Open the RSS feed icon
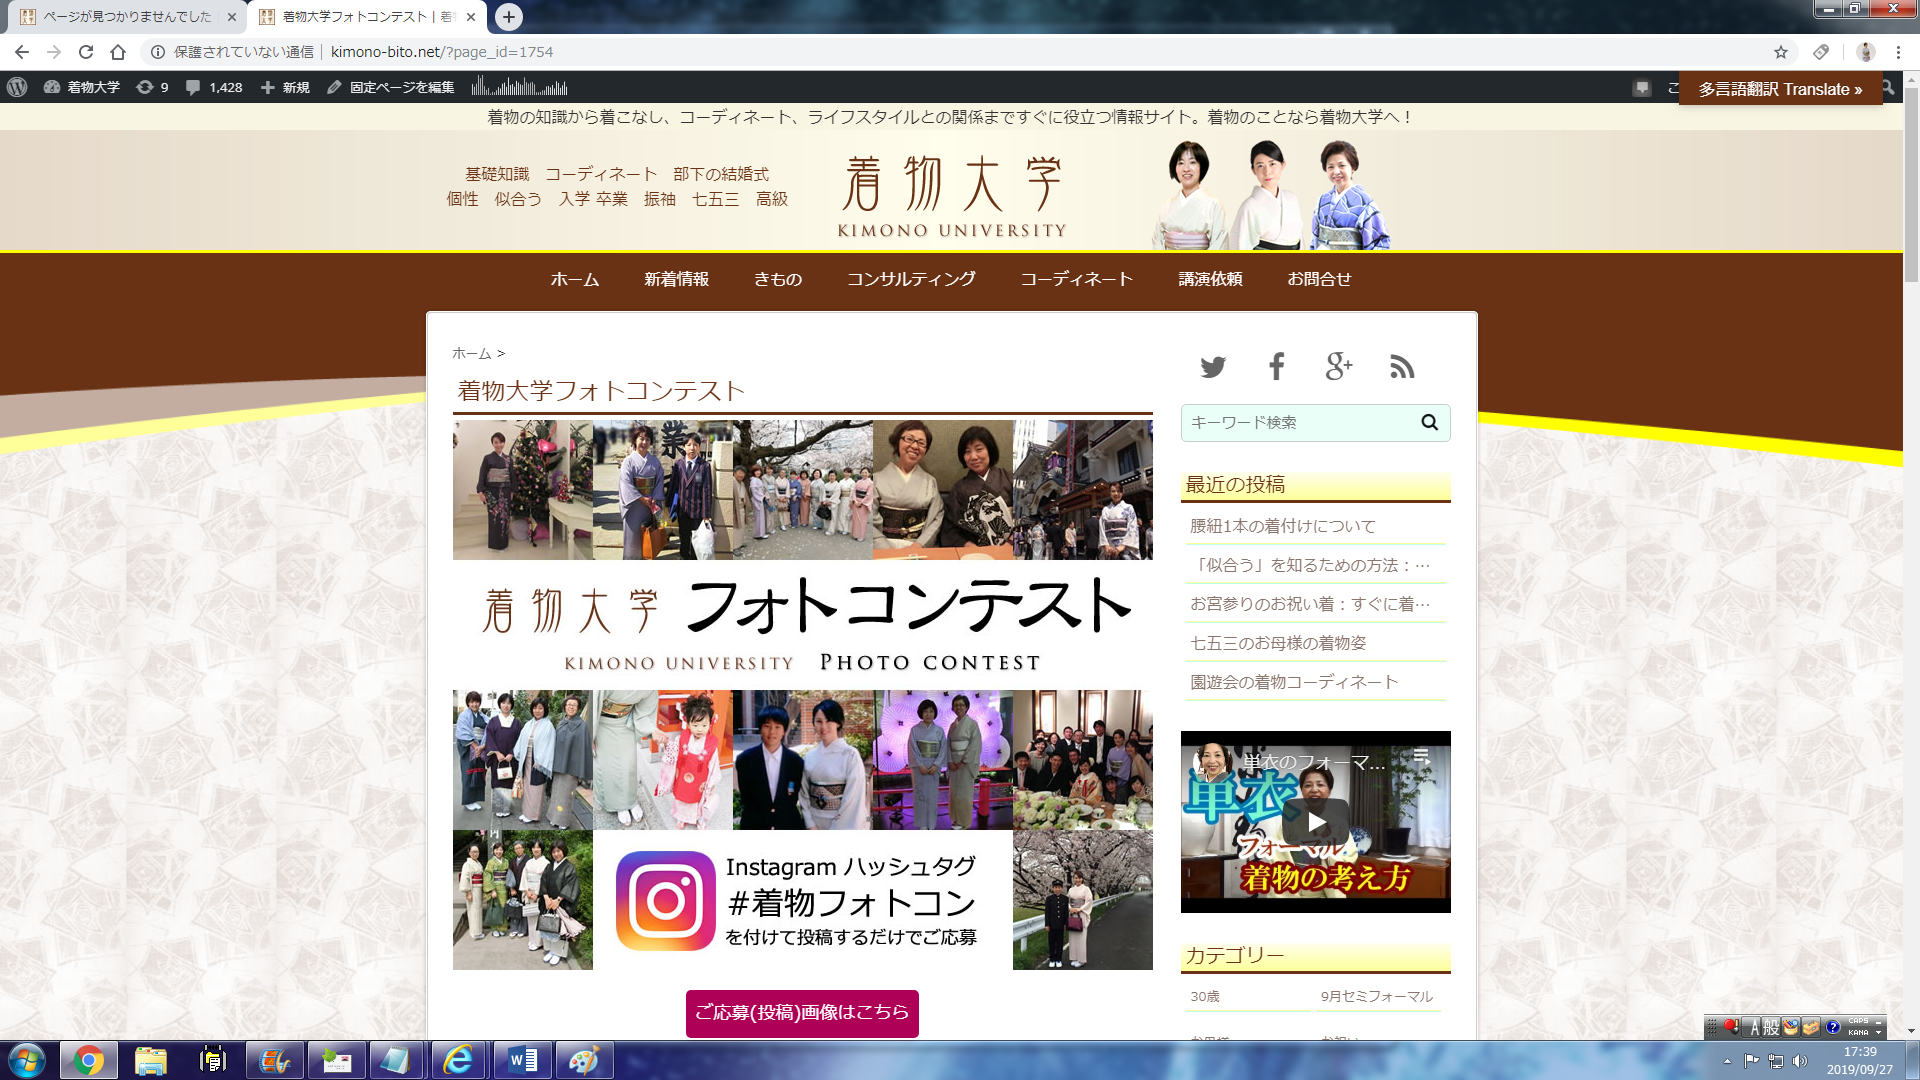This screenshot has height=1080, width=1920. 1402,367
